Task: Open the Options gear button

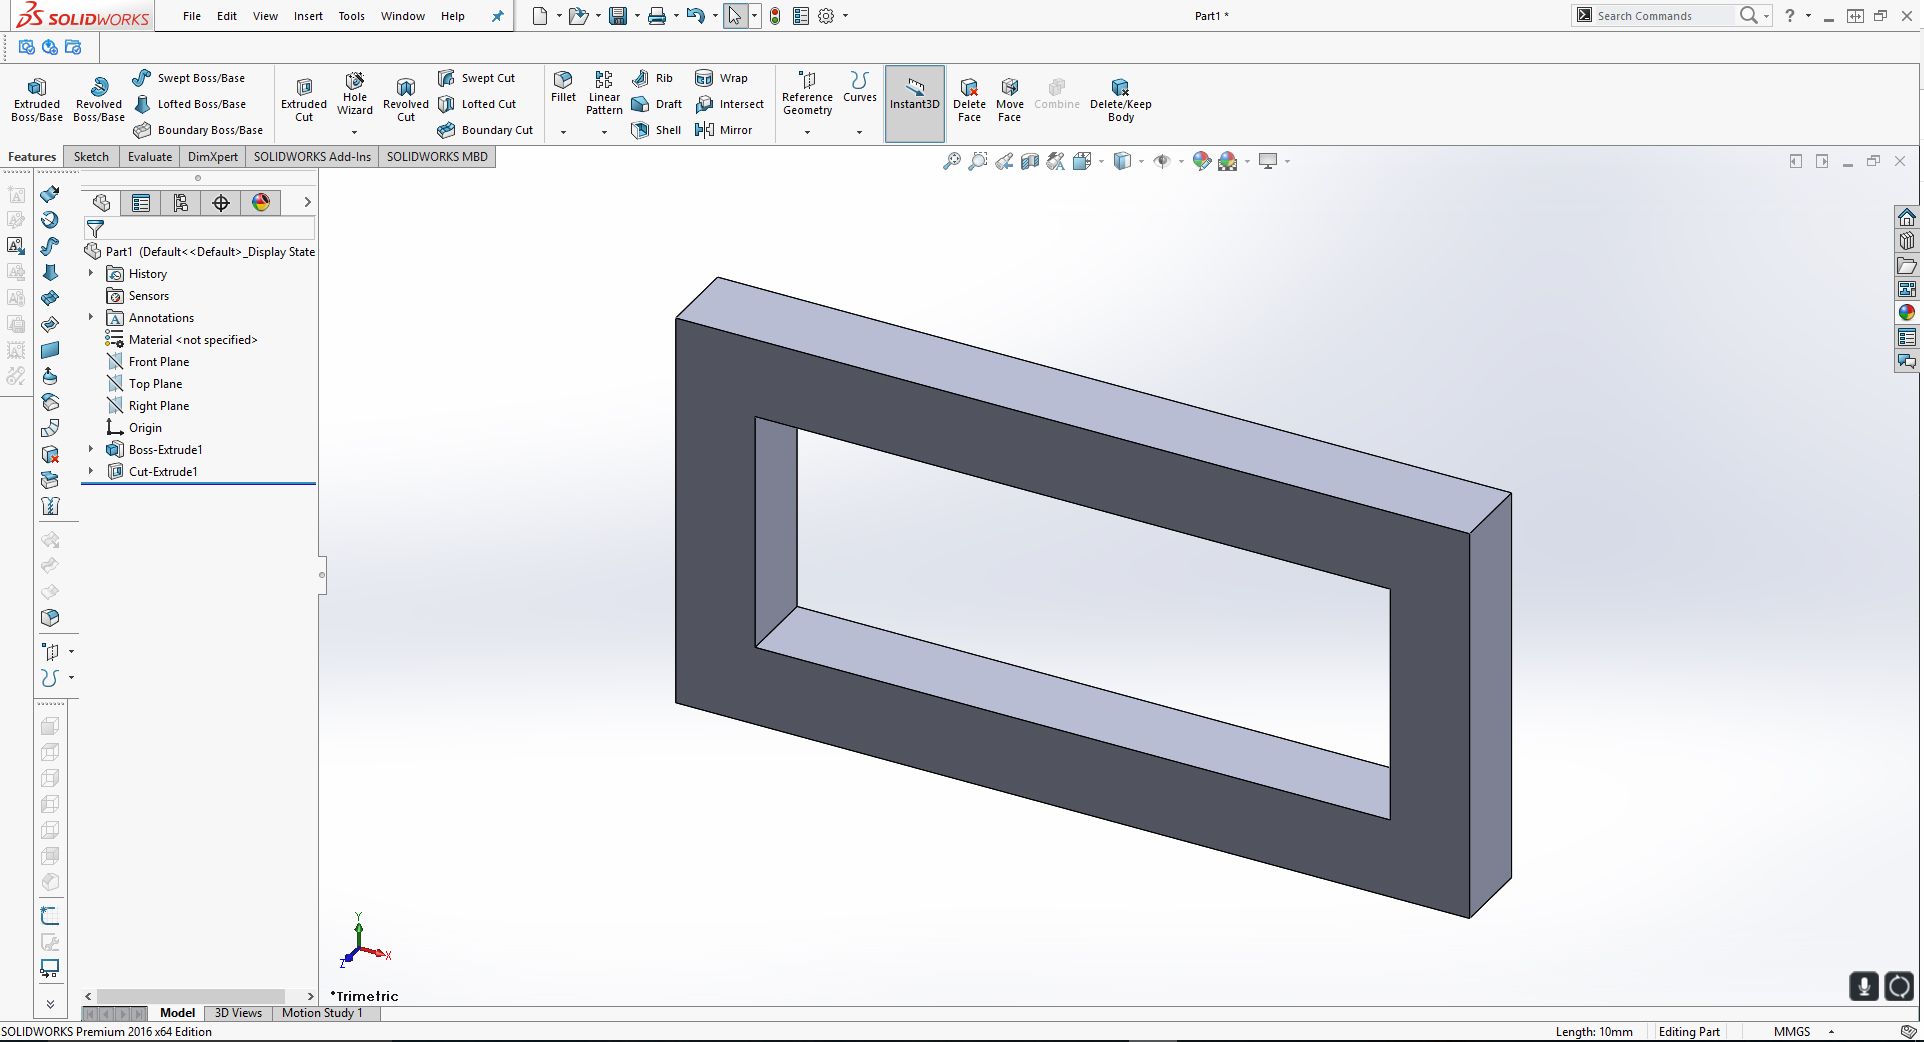Action: pyautogui.click(x=826, y=16)
